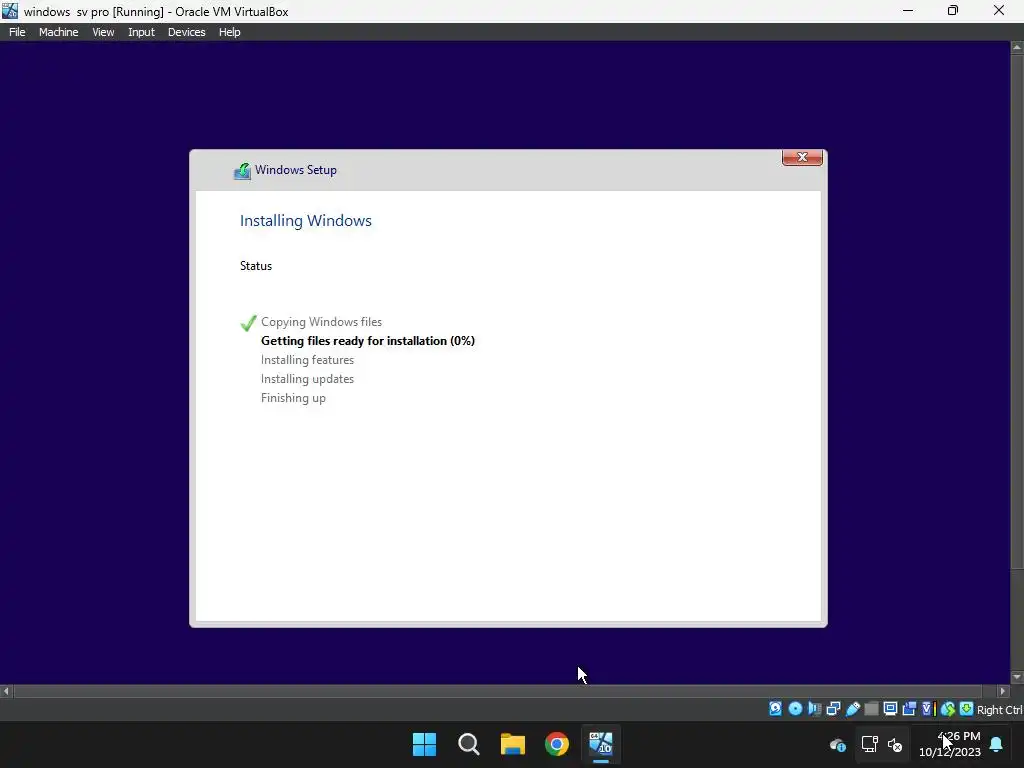This screenshot has width=1024, height=768.
Task: Close the VirtualBox window
Action: 999,10
